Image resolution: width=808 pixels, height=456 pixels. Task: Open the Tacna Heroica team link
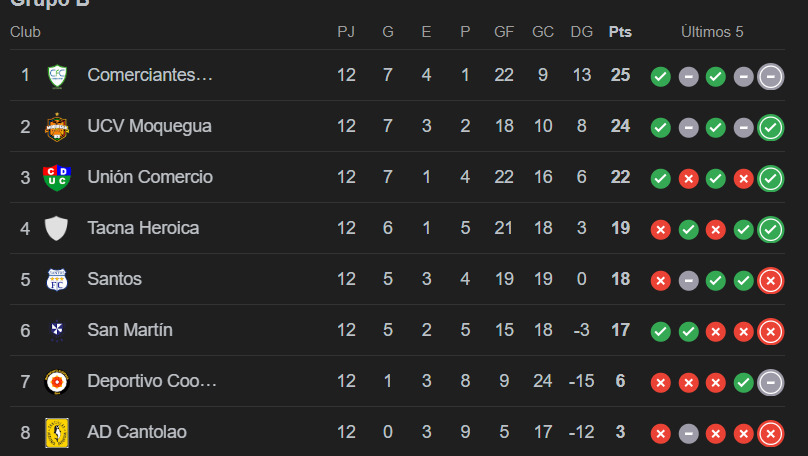(143, 228)
